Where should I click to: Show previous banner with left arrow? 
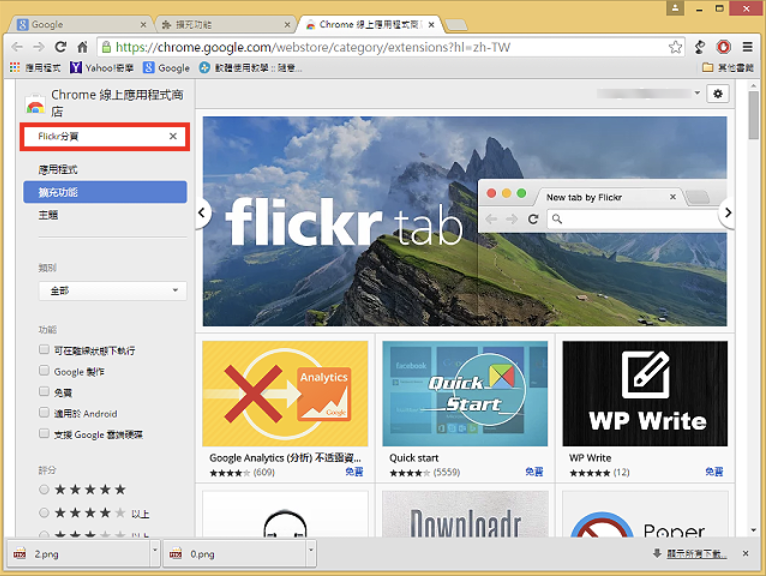point(202,213)
